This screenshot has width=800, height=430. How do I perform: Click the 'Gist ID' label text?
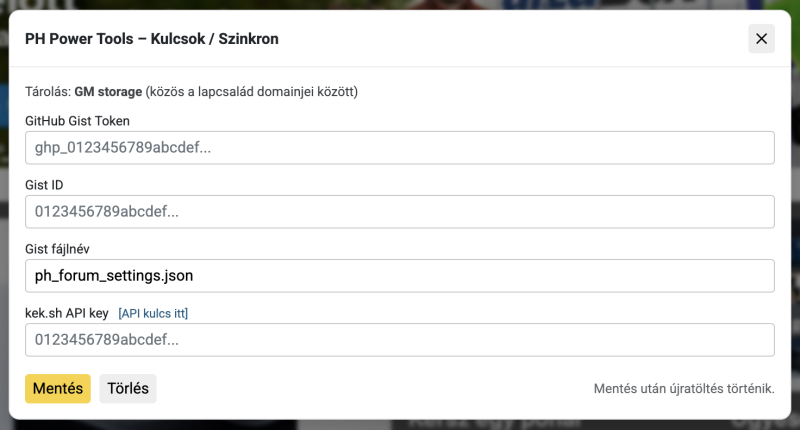[44, 185]
